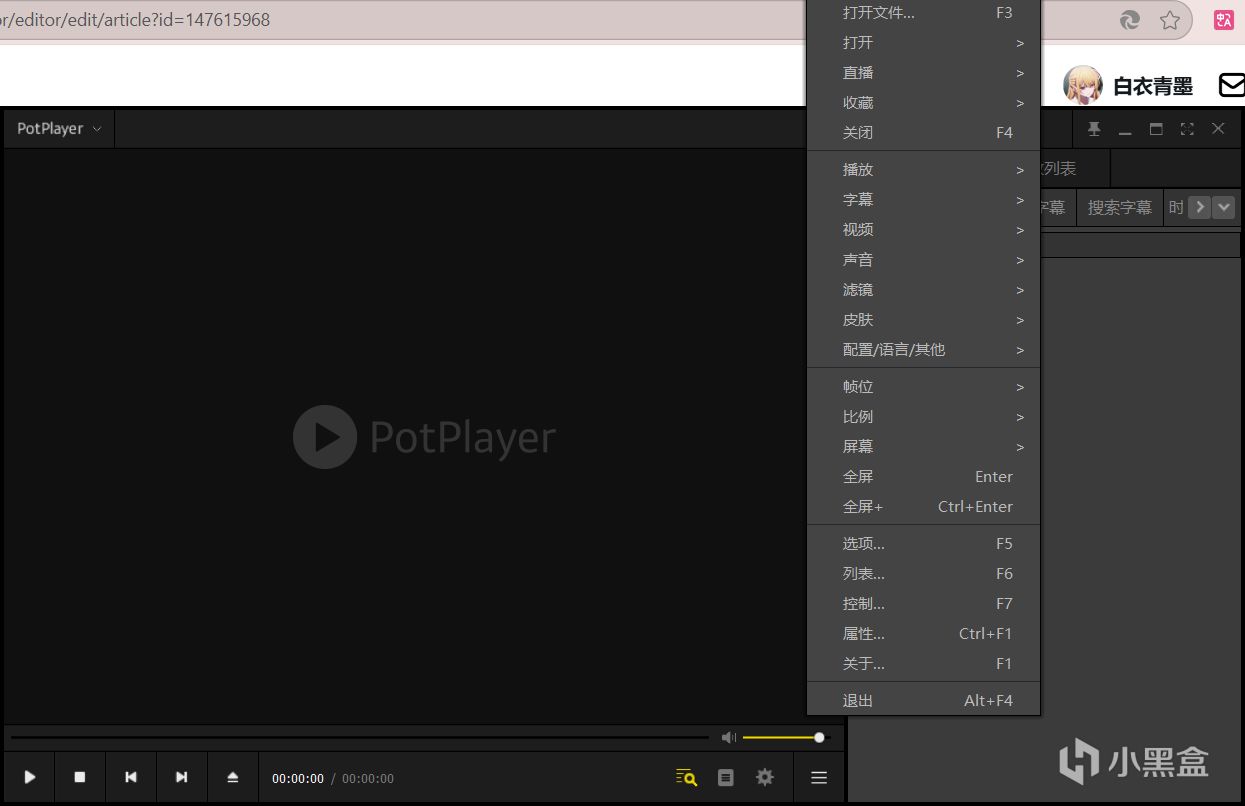Open the 比例 submenu

pyautogui.click(x=924, y=417)
